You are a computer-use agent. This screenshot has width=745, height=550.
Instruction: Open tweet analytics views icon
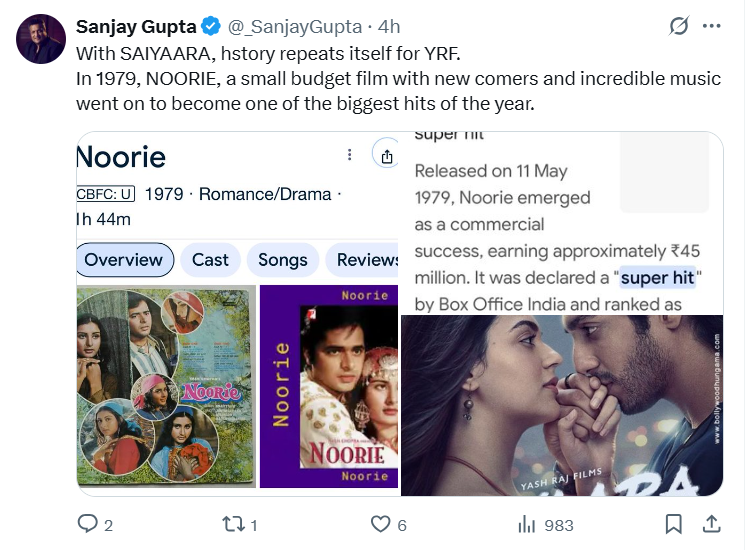(527, 524)
